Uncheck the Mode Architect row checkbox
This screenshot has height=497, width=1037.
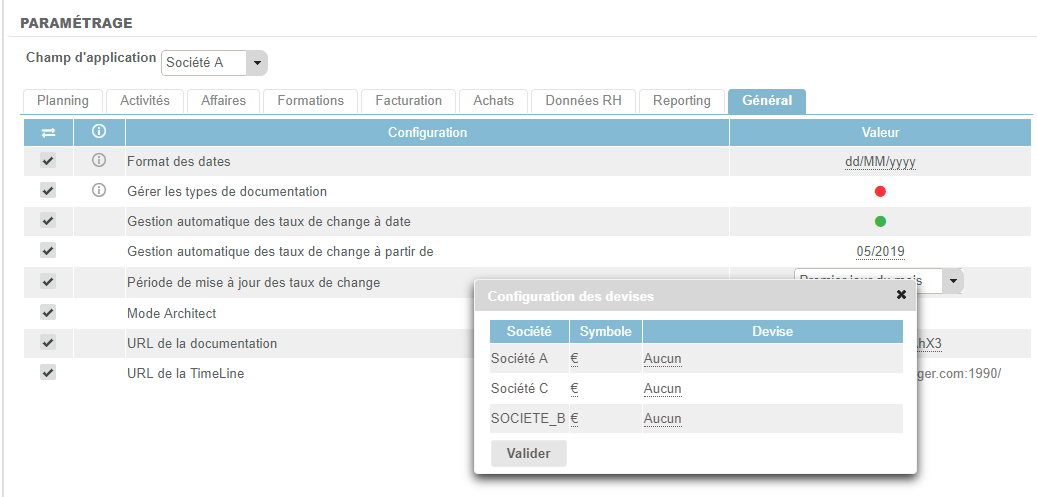click(48, 313)
